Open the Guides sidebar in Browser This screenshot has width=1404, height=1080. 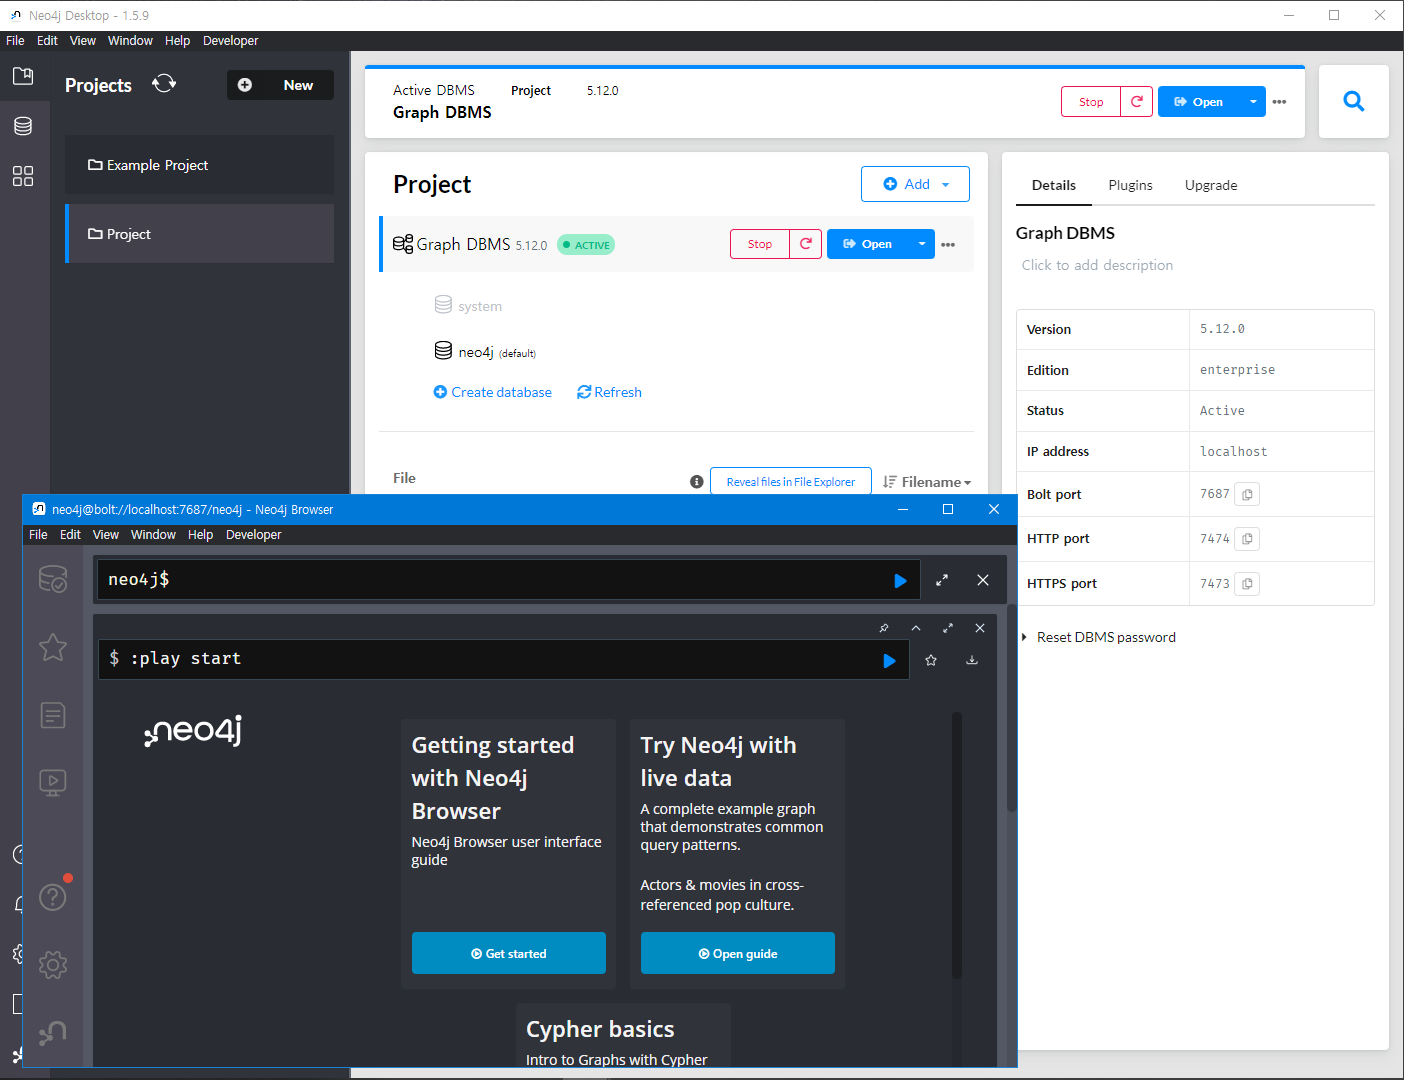click(53, 782)
